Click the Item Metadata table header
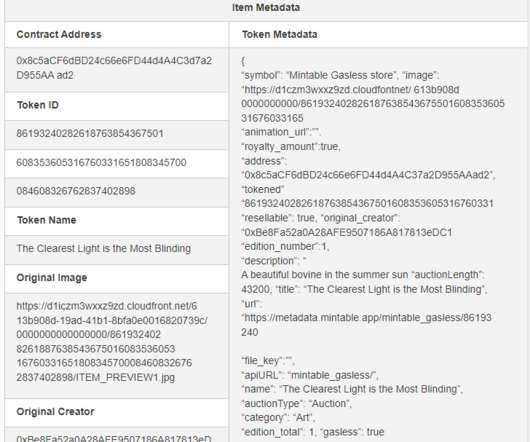 [x=266, y=7]
